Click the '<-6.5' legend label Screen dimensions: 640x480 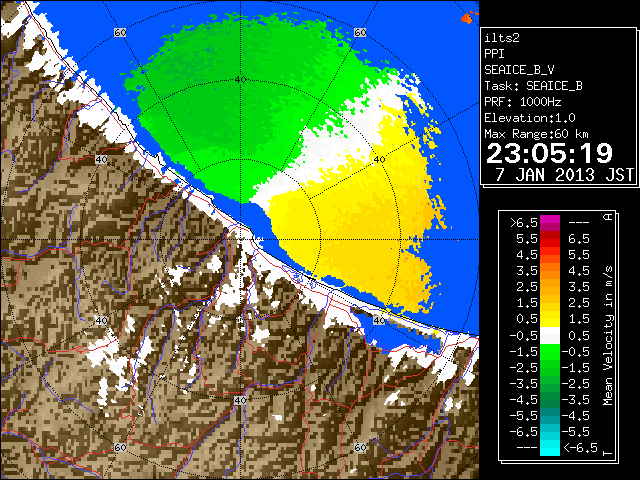pyautogui.click(x=580, y=448)
